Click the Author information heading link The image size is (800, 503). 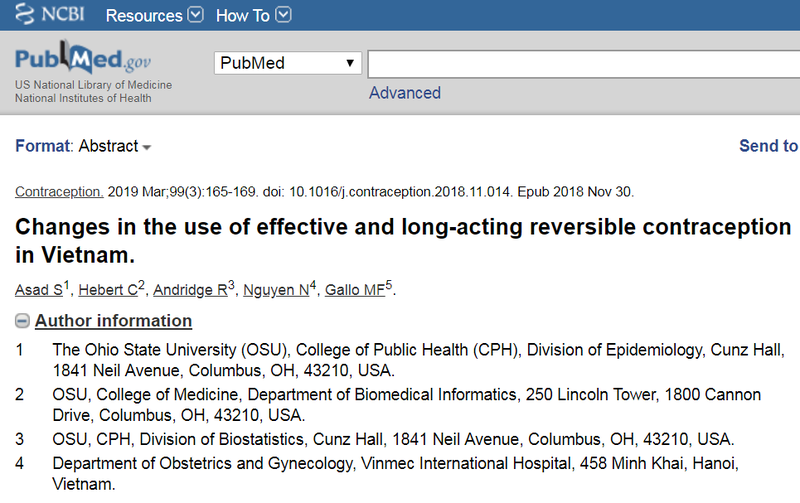tap(113, 321)
